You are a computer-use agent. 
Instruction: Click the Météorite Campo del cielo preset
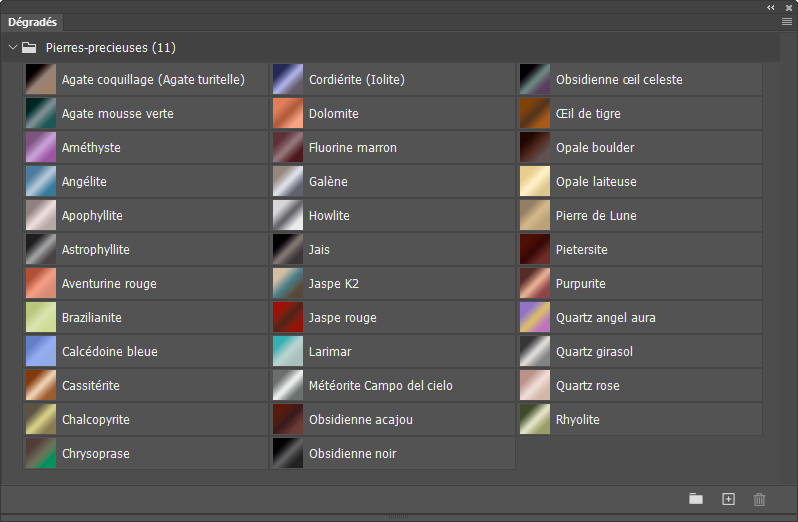[x=288, y=386]
